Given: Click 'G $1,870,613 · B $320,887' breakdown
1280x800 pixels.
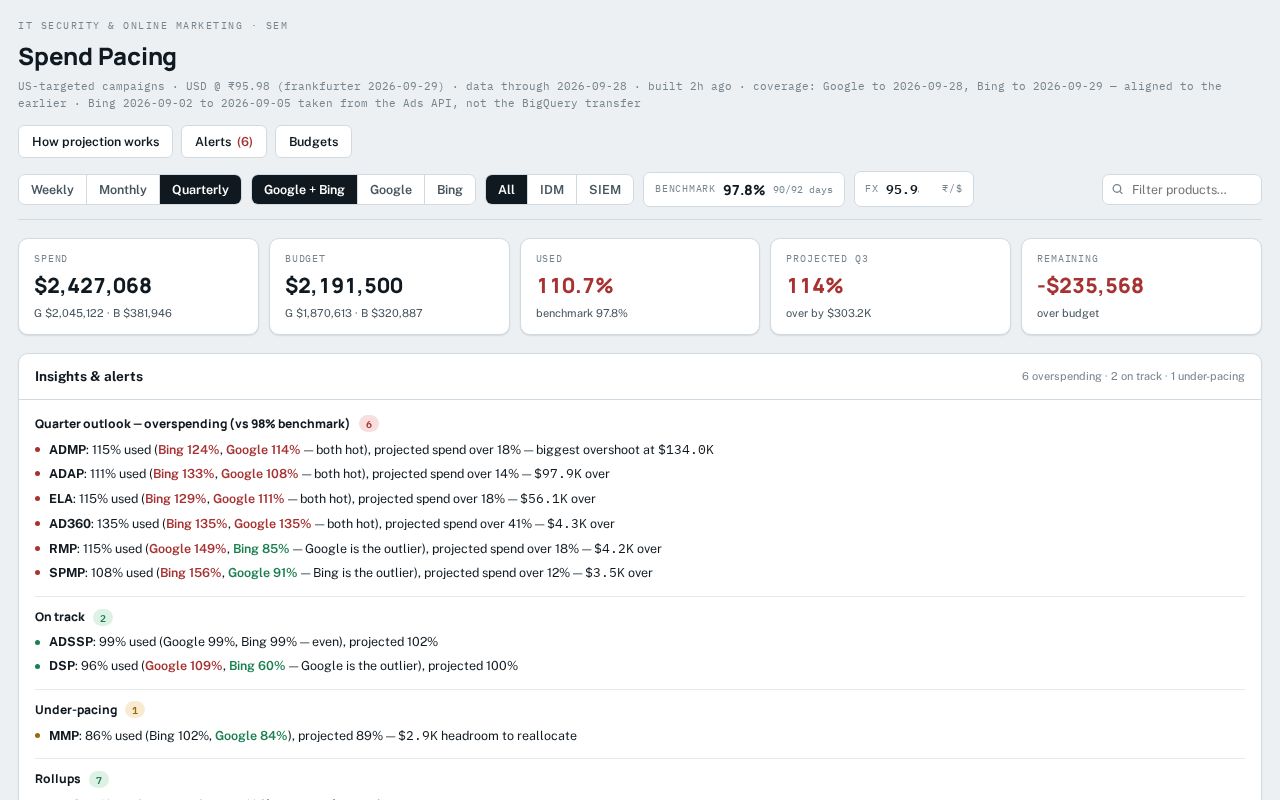Looking at the screenshot, I should click(354, 313).
